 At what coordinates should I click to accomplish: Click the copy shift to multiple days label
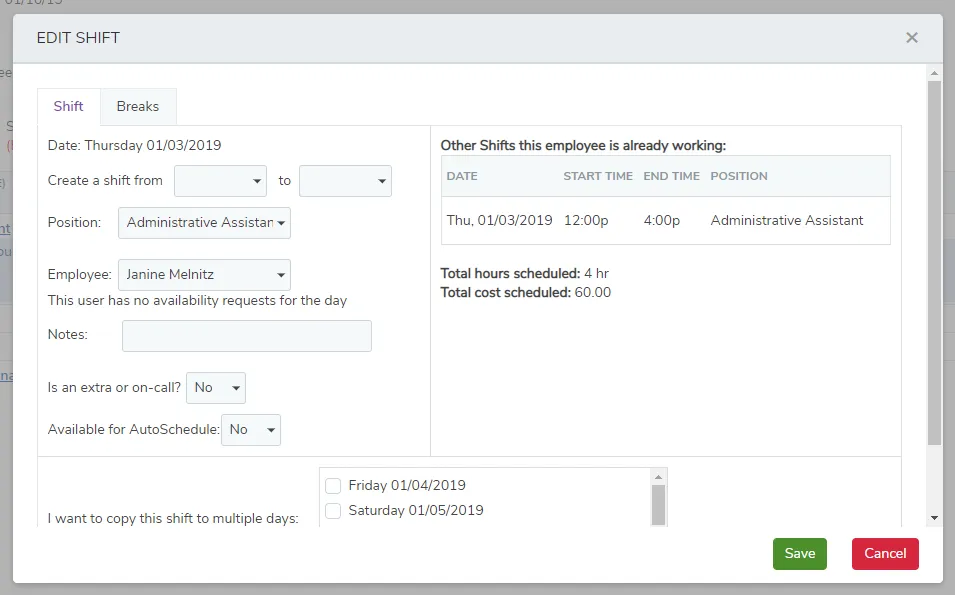tap(173, 519)
